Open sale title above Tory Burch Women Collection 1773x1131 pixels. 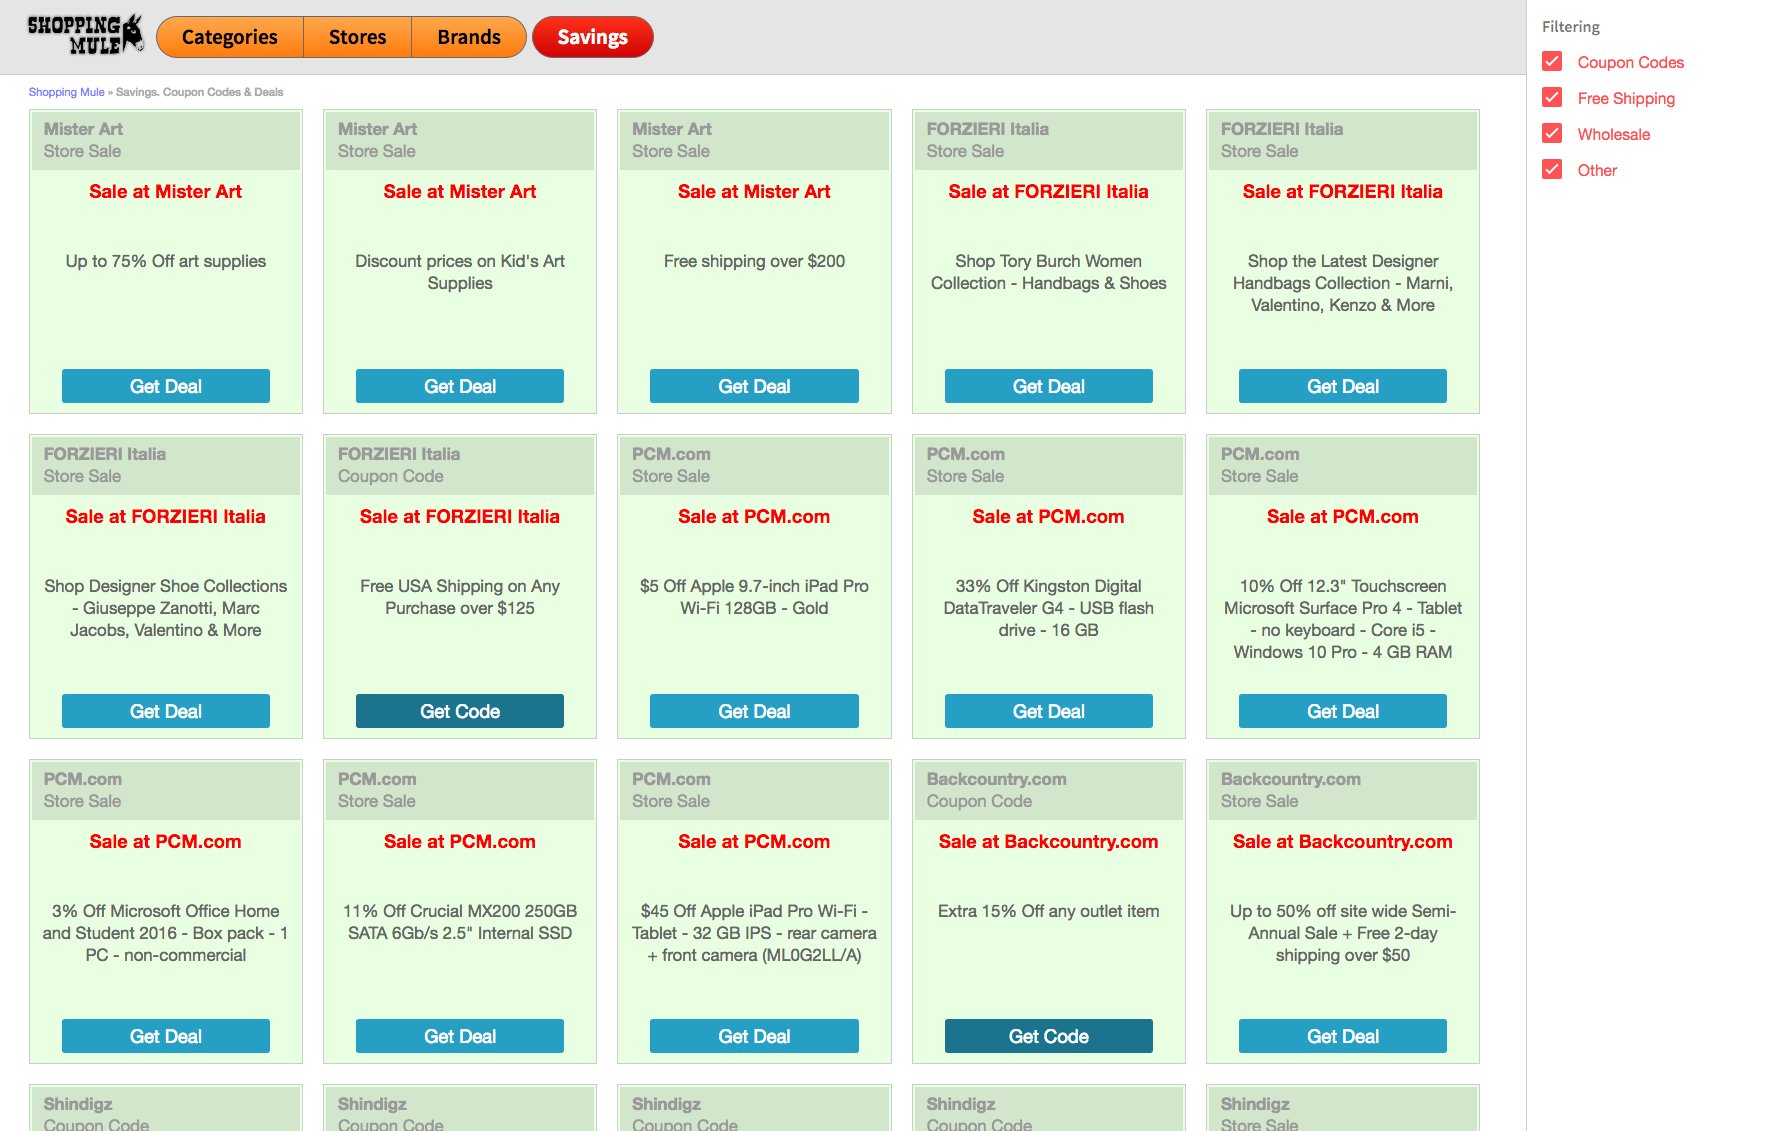(x=1049, y=192)
